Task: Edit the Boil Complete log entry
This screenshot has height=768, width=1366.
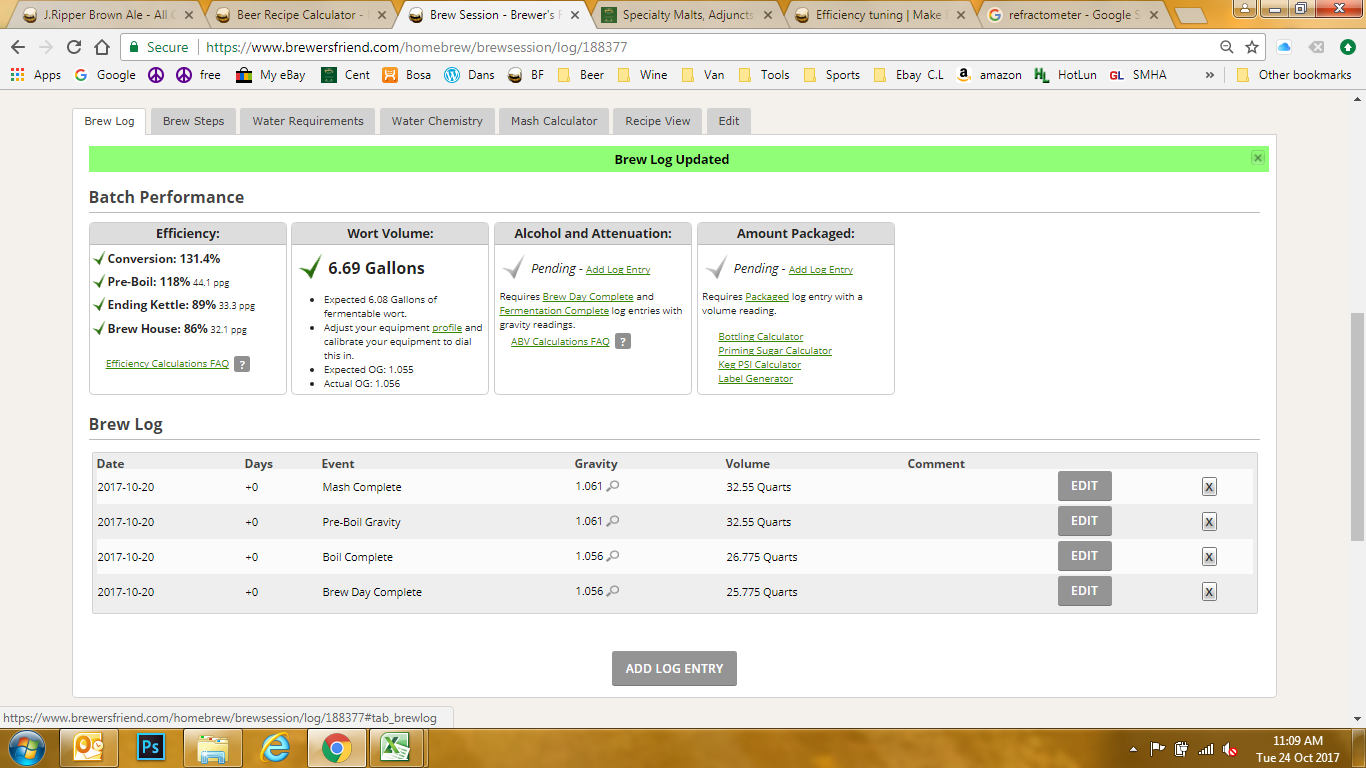Action: tap(1085, 556)
